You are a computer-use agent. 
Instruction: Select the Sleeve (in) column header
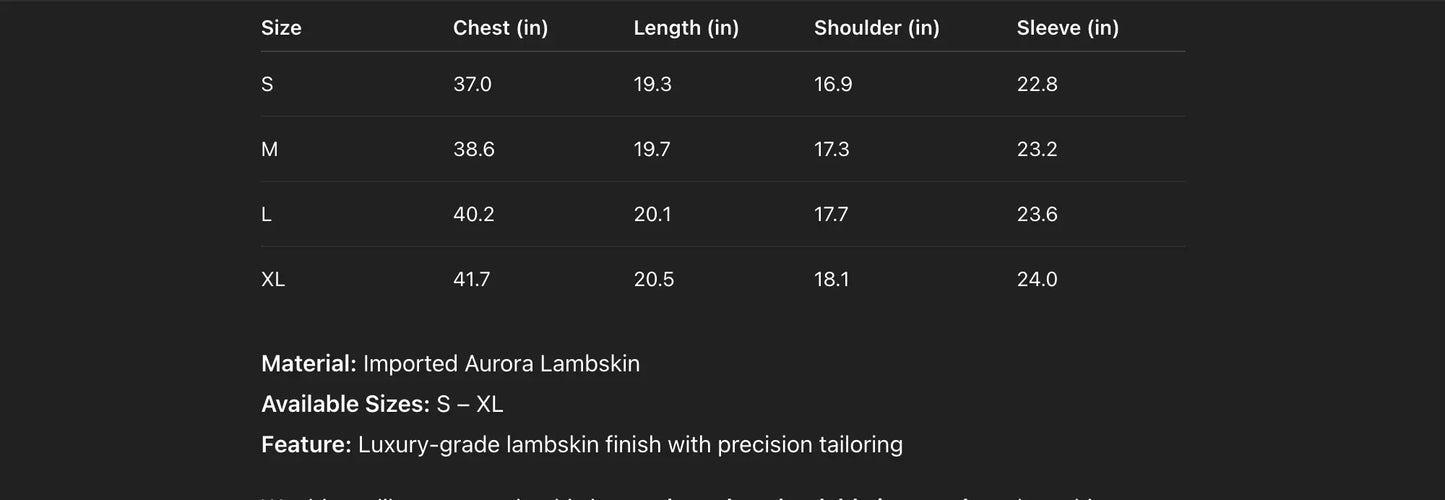pos(1067,28)
